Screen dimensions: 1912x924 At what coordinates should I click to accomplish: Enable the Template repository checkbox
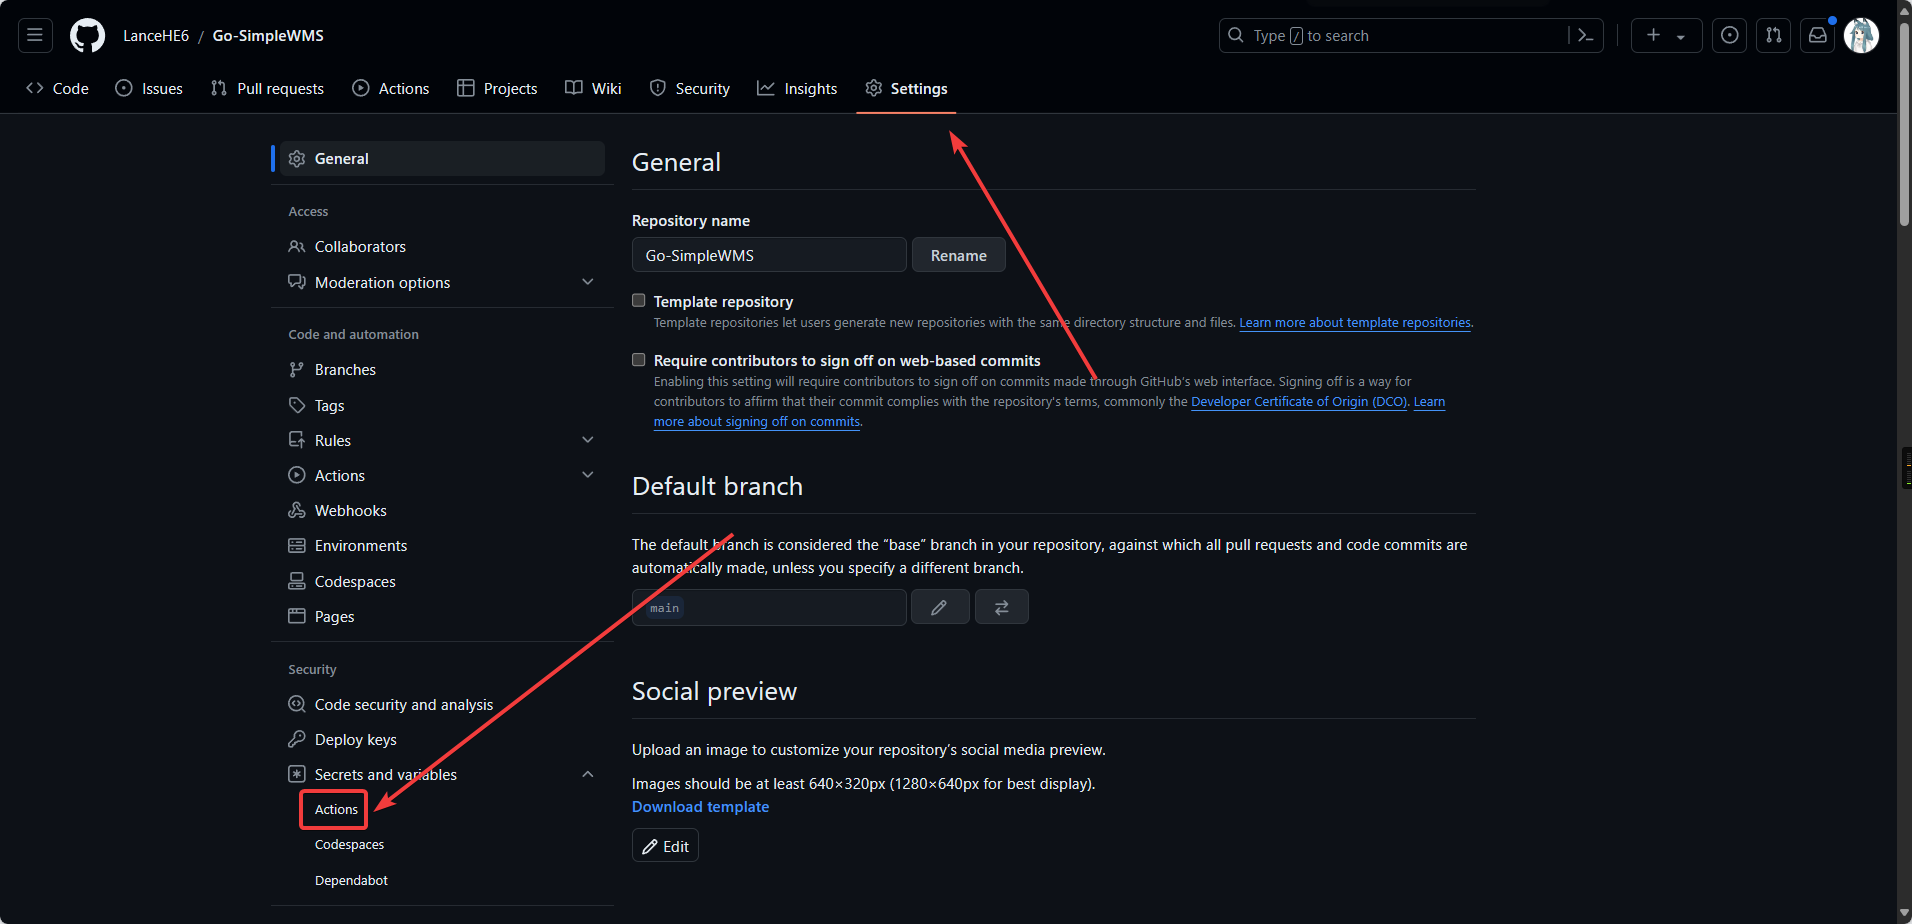click(x=639, y=301)
